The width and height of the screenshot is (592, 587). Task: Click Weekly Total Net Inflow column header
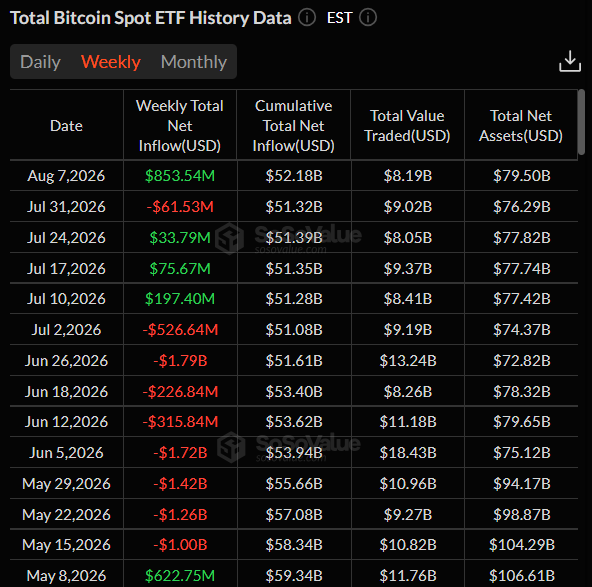pos(180,125)
